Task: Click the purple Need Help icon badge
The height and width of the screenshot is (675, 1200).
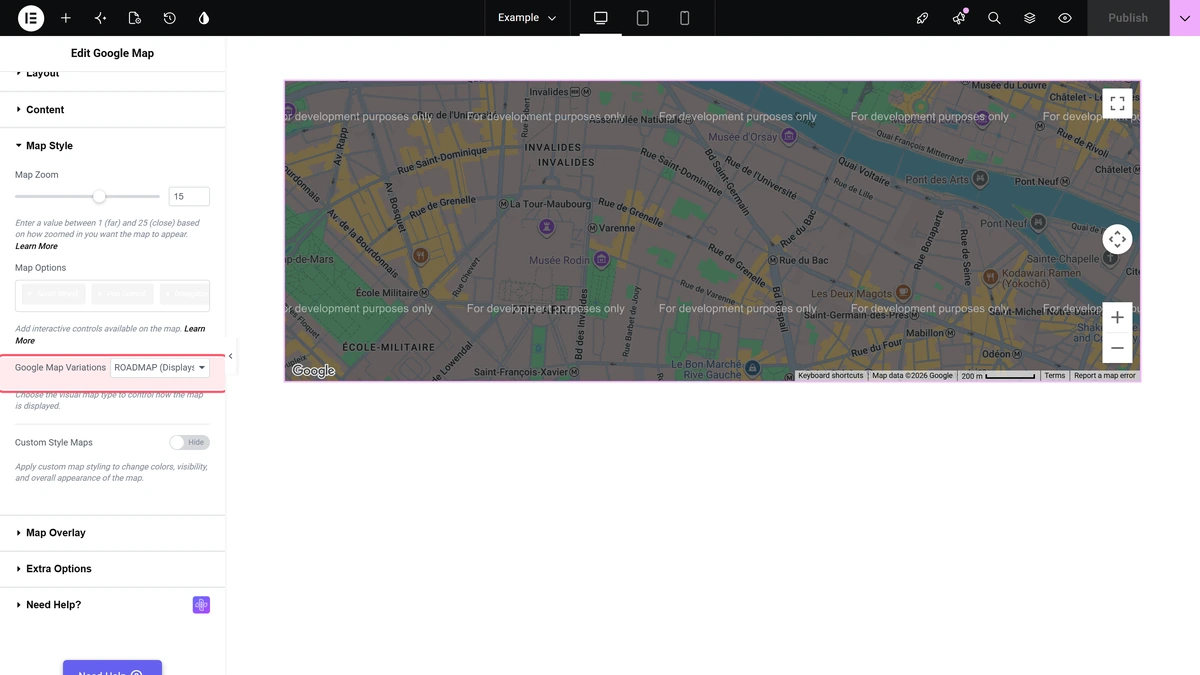Action: tap(201, 605)
